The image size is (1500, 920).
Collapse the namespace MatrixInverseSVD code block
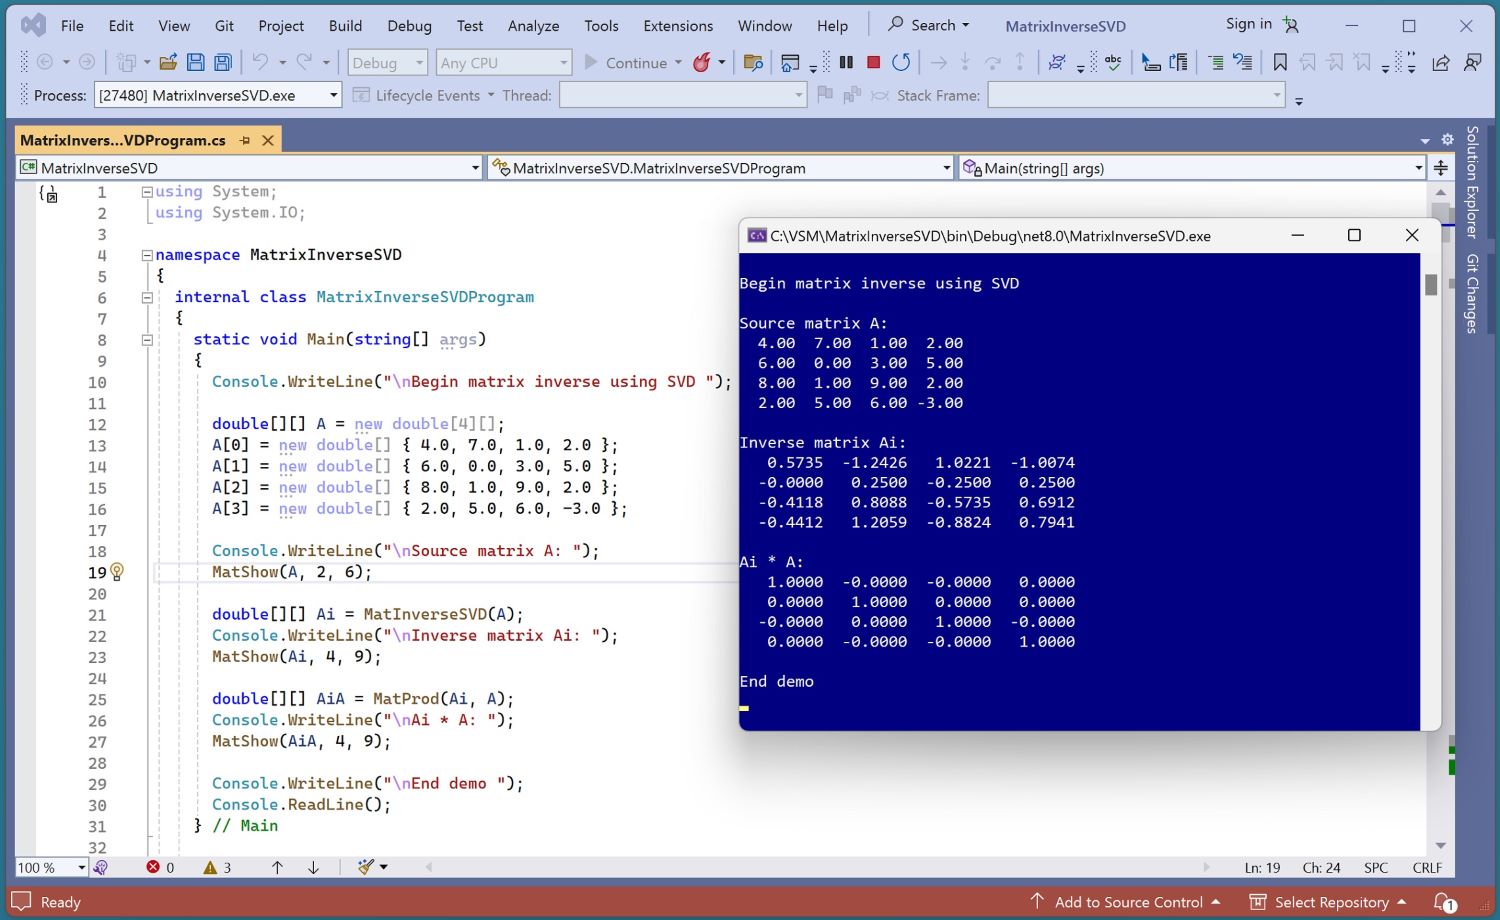pyautogui.click(x=147, y=255)
